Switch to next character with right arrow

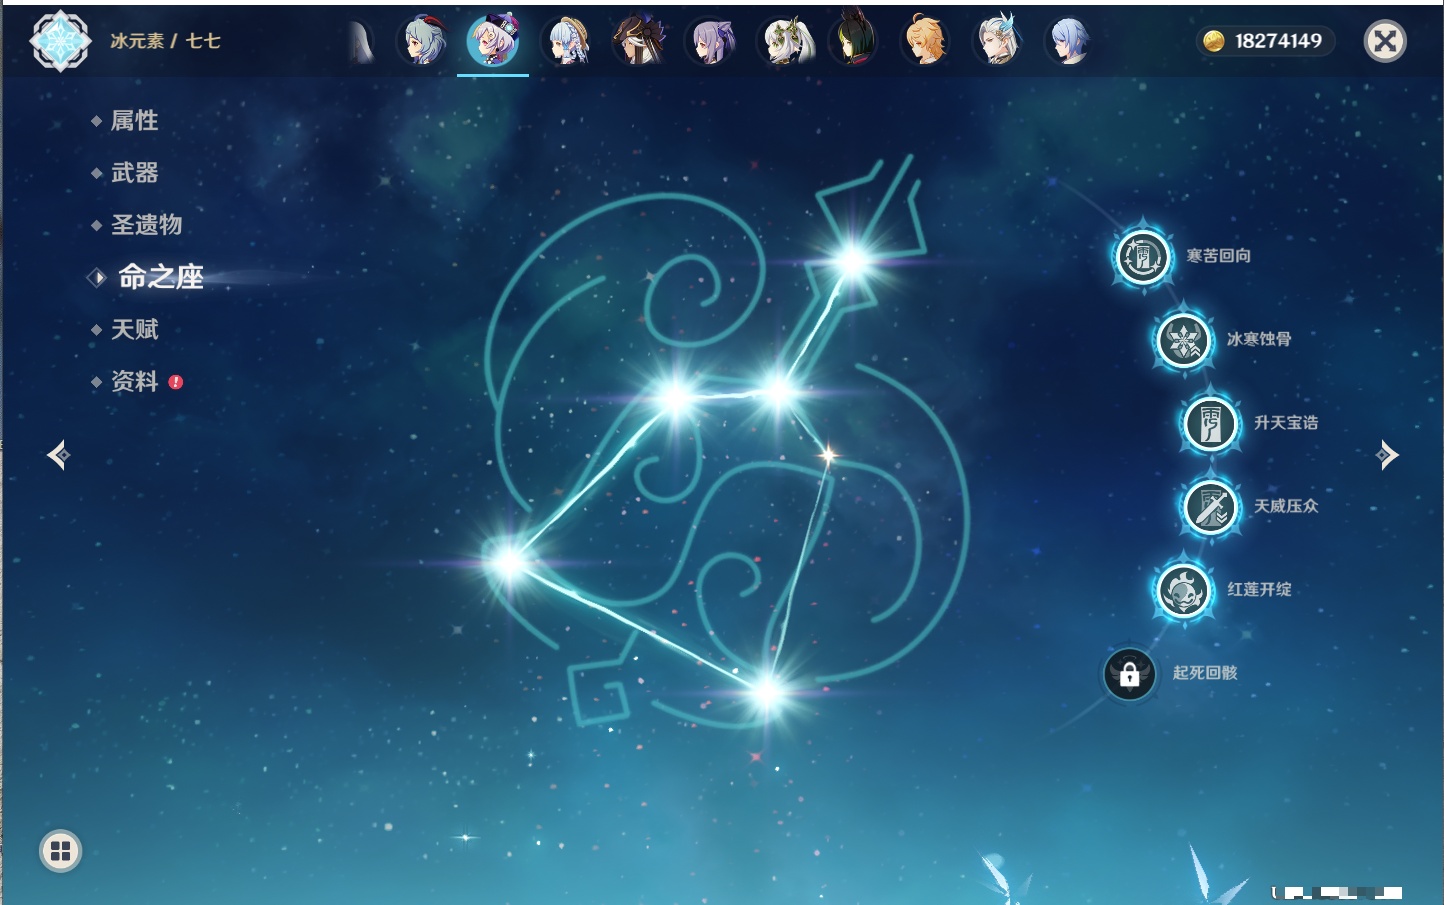pos(1387,455)
